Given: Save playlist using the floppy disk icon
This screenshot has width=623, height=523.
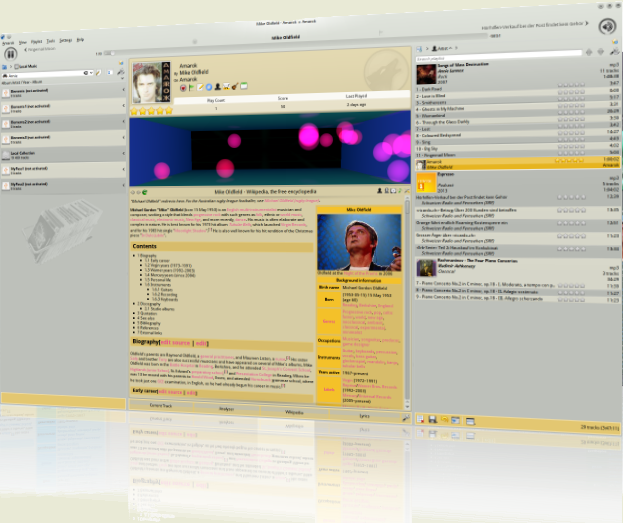Looking at the screenshot, I should click(433, 419).
